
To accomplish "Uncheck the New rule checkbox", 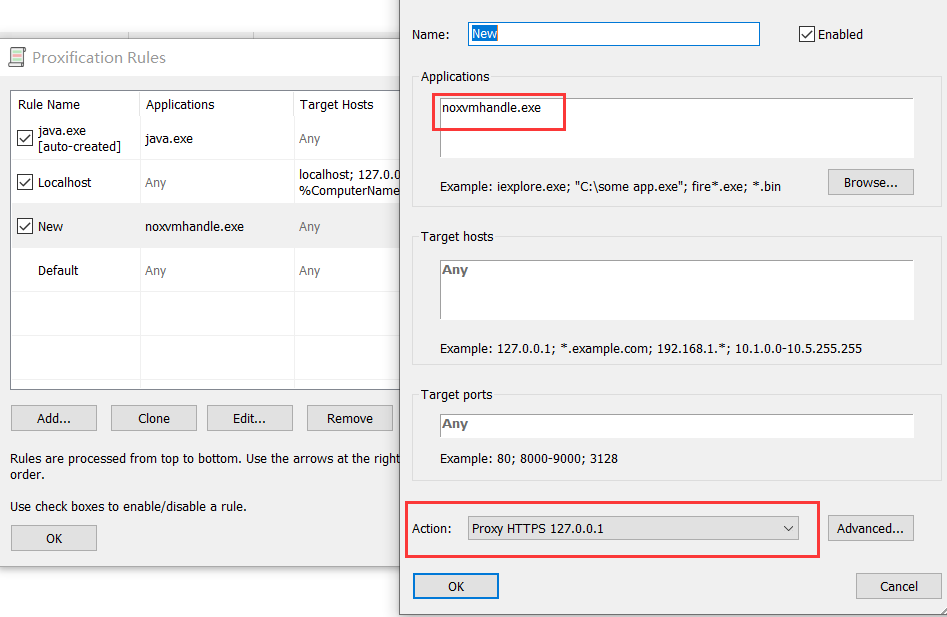I will 25,226.
